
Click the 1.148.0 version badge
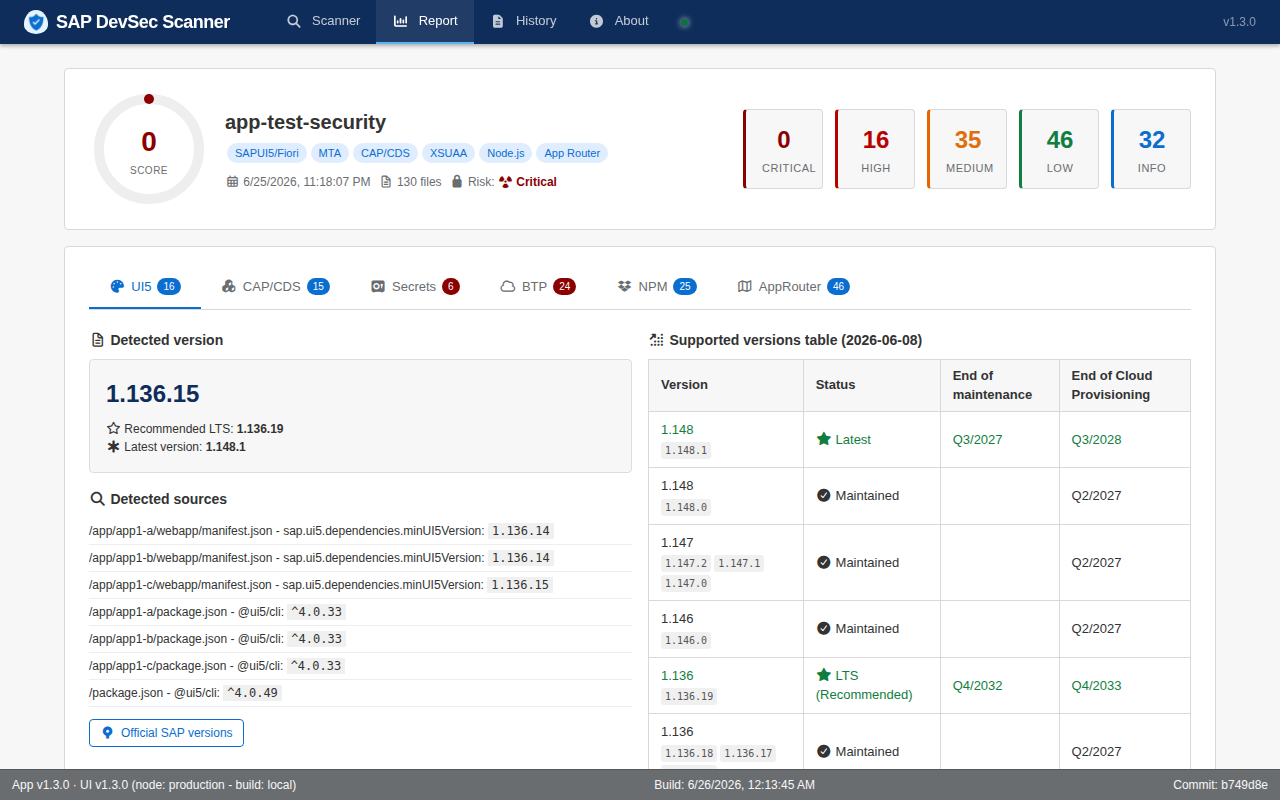point(686,507)
